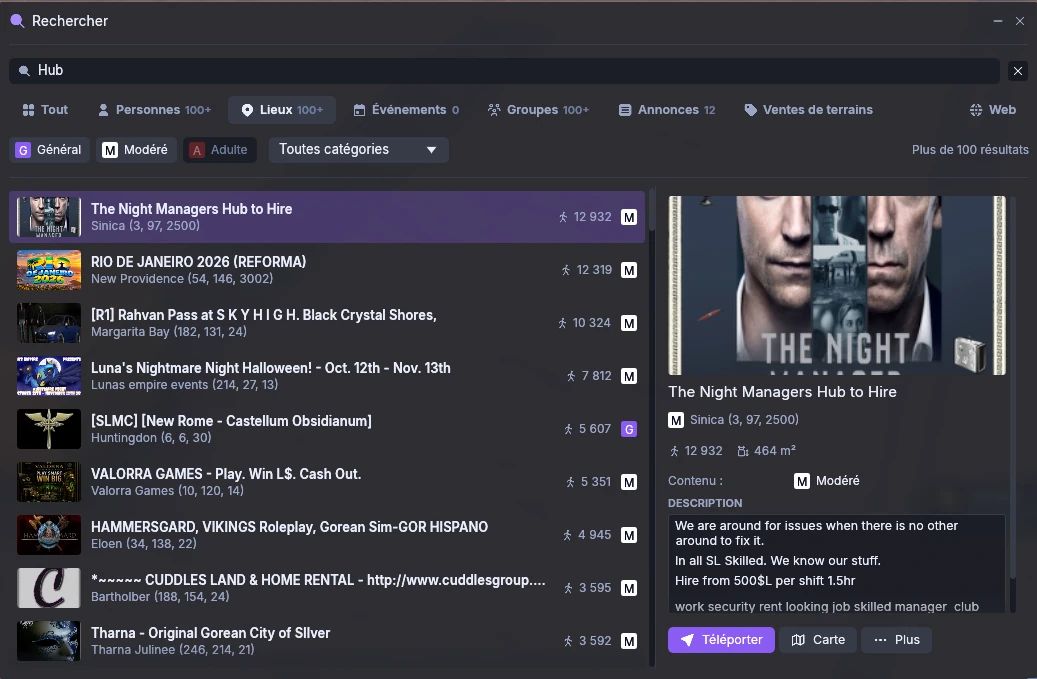Select The Night Managers Hub to Hire result
This screenshot has height=679, width=1037.
point(327,217)
